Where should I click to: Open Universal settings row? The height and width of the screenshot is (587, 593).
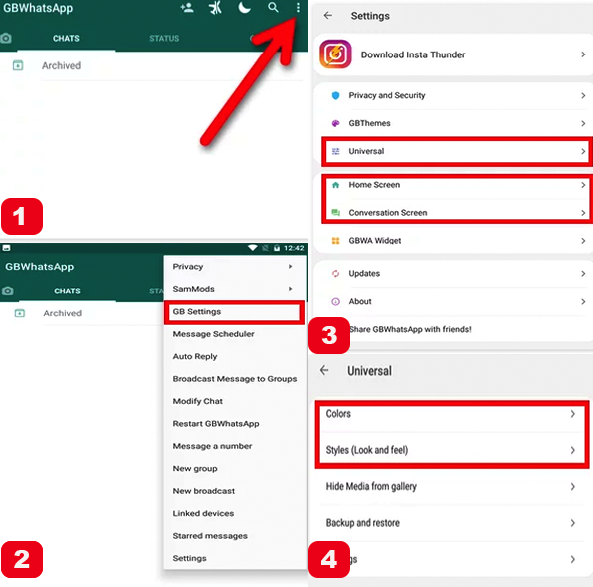456,151
